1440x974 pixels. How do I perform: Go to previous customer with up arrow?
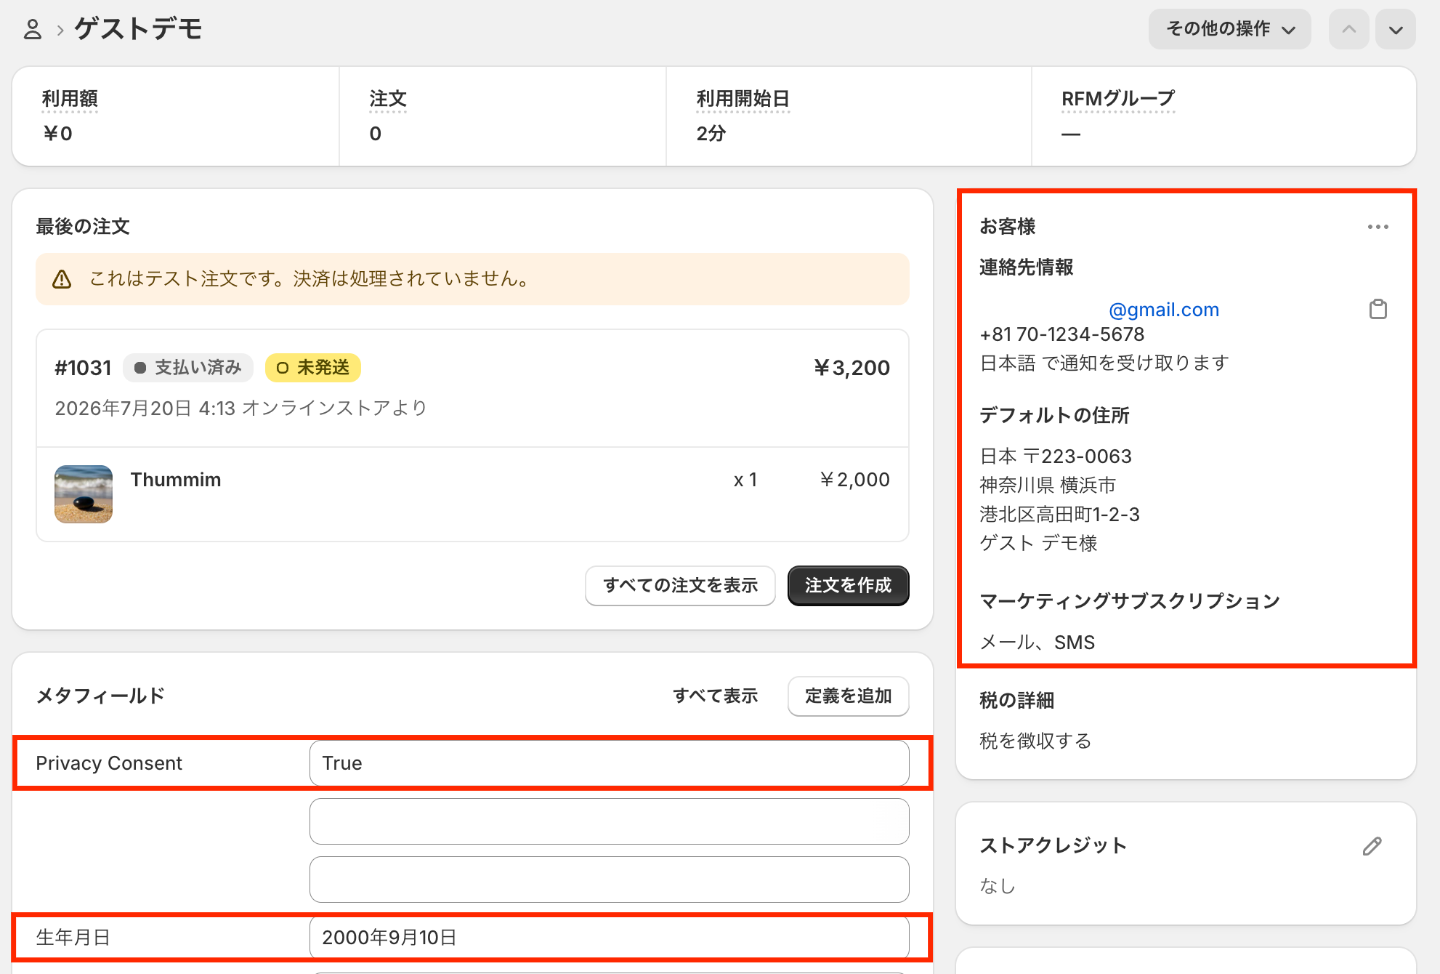(x=1349, y=29)
